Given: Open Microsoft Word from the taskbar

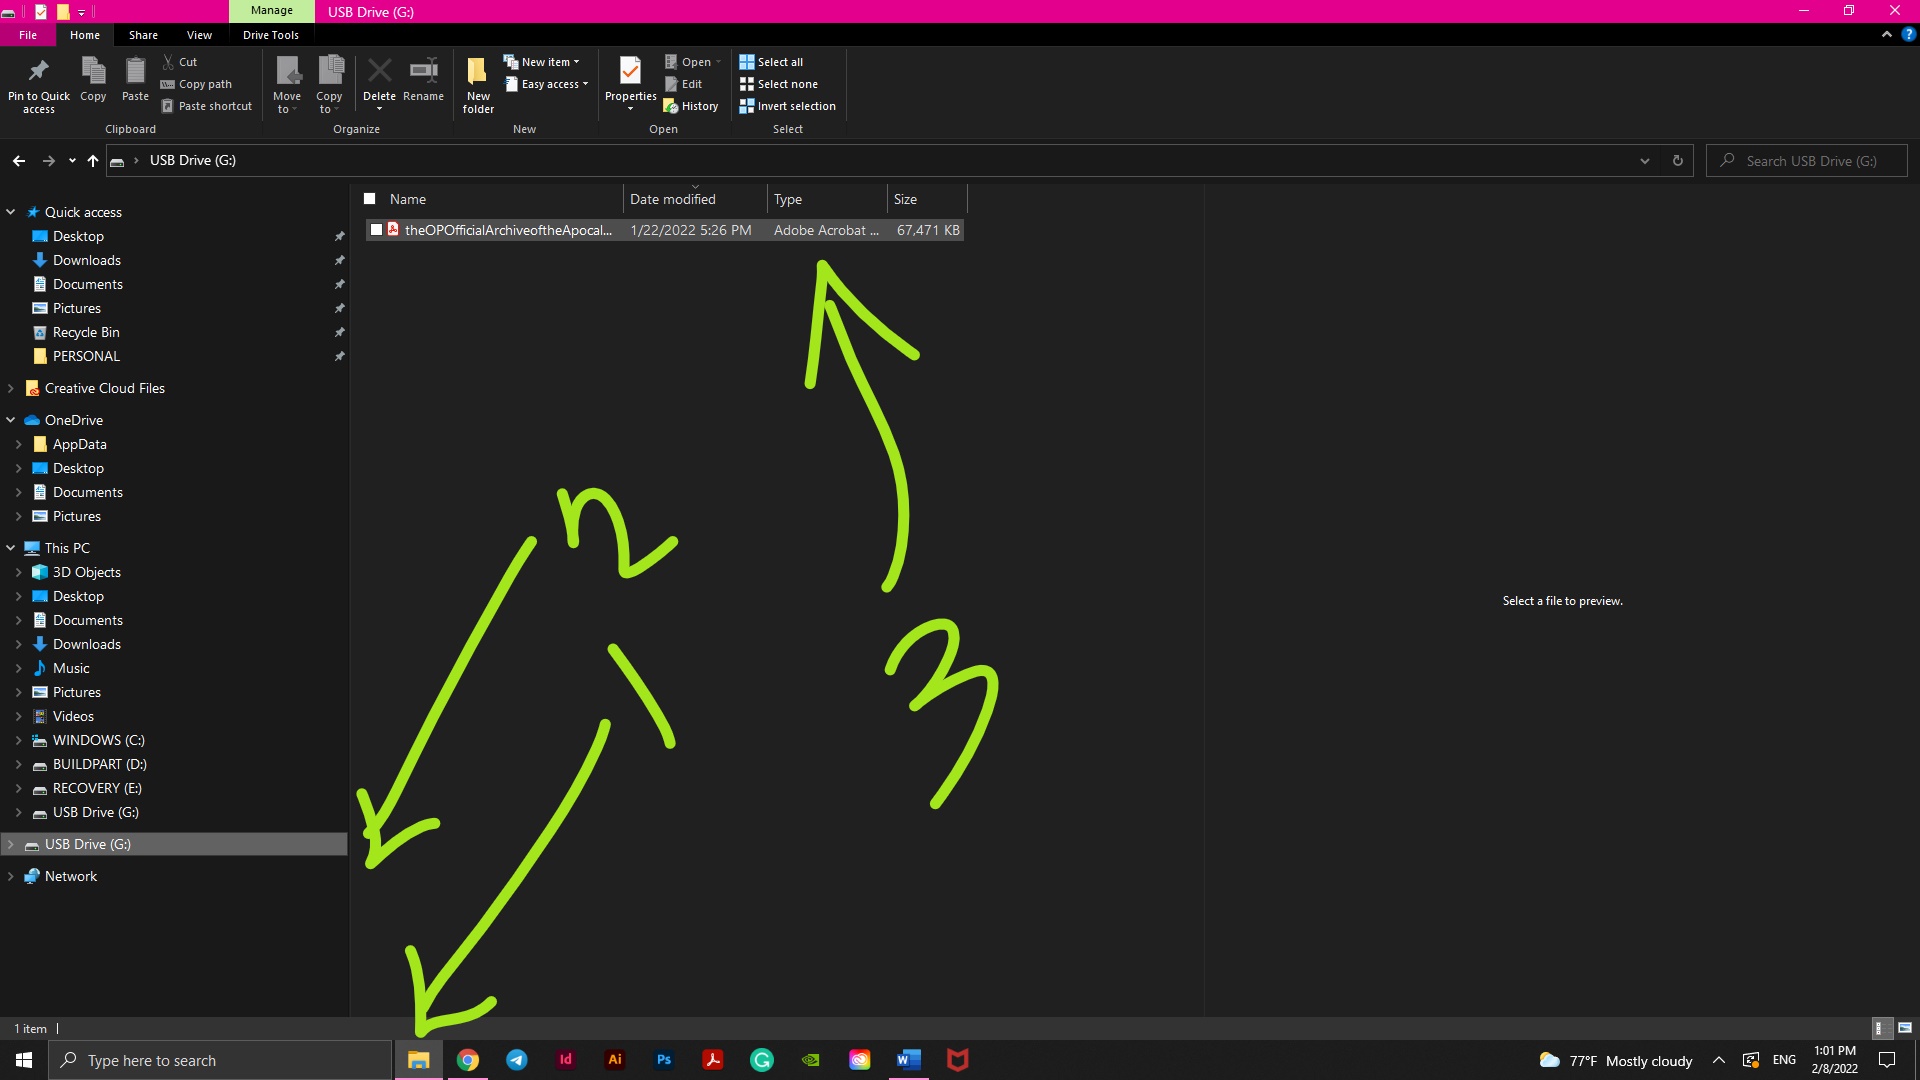Looking at the screenshot, I should [909, 1060].
